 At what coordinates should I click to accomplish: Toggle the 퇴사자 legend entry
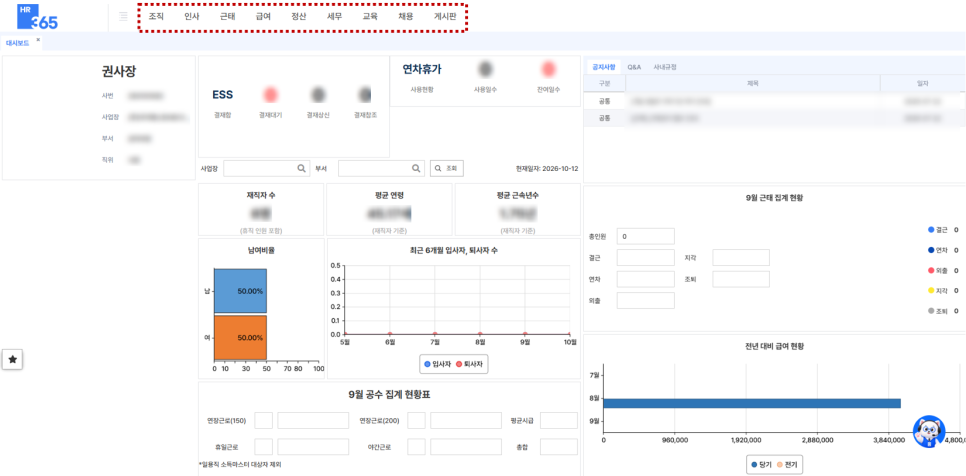click(469, 365)
